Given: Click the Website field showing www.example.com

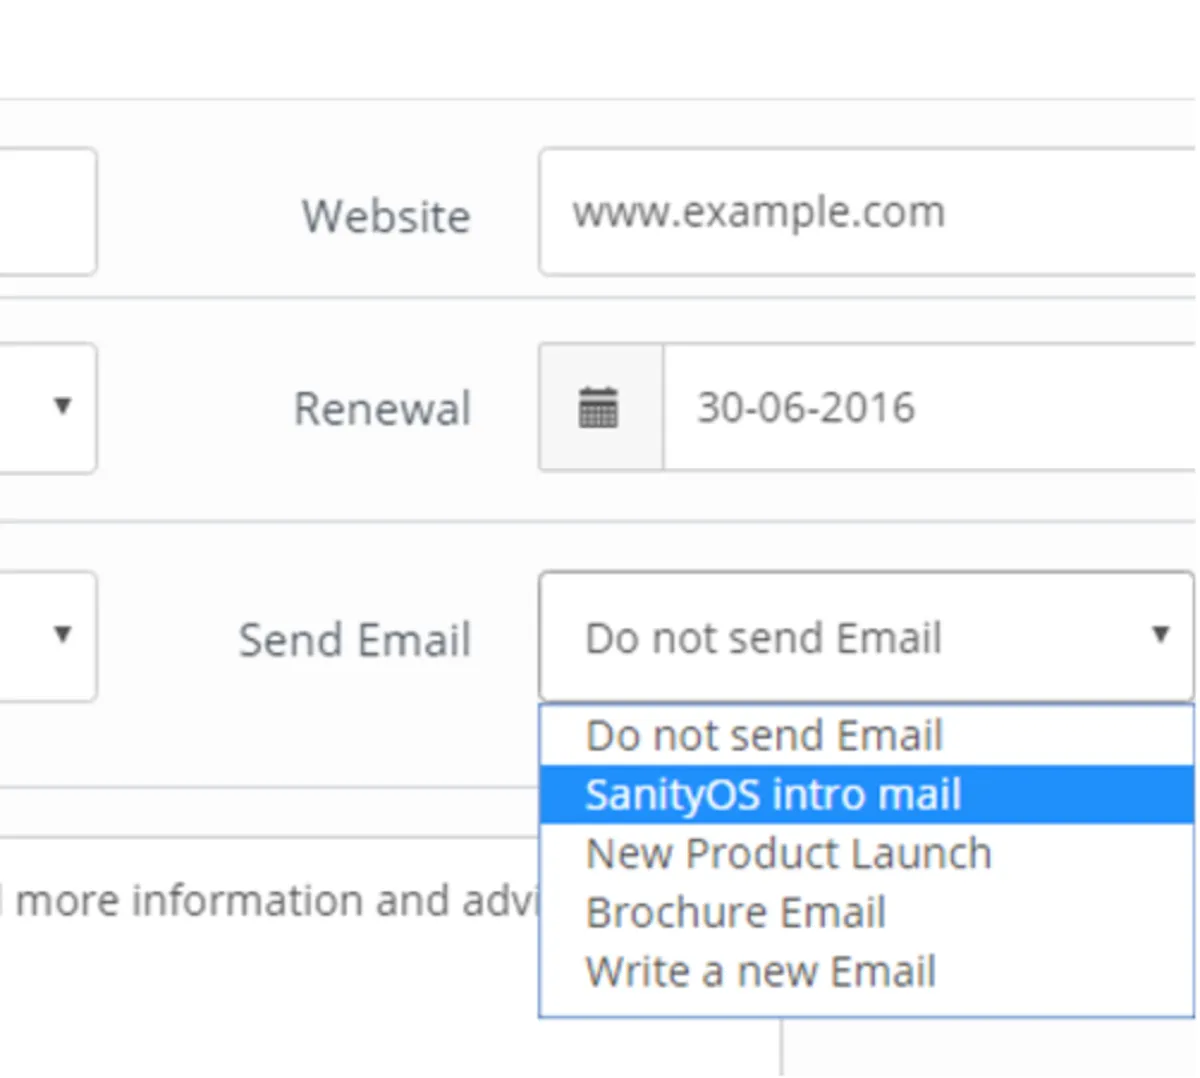Looking at the screenshot, I should click(867, 212).
